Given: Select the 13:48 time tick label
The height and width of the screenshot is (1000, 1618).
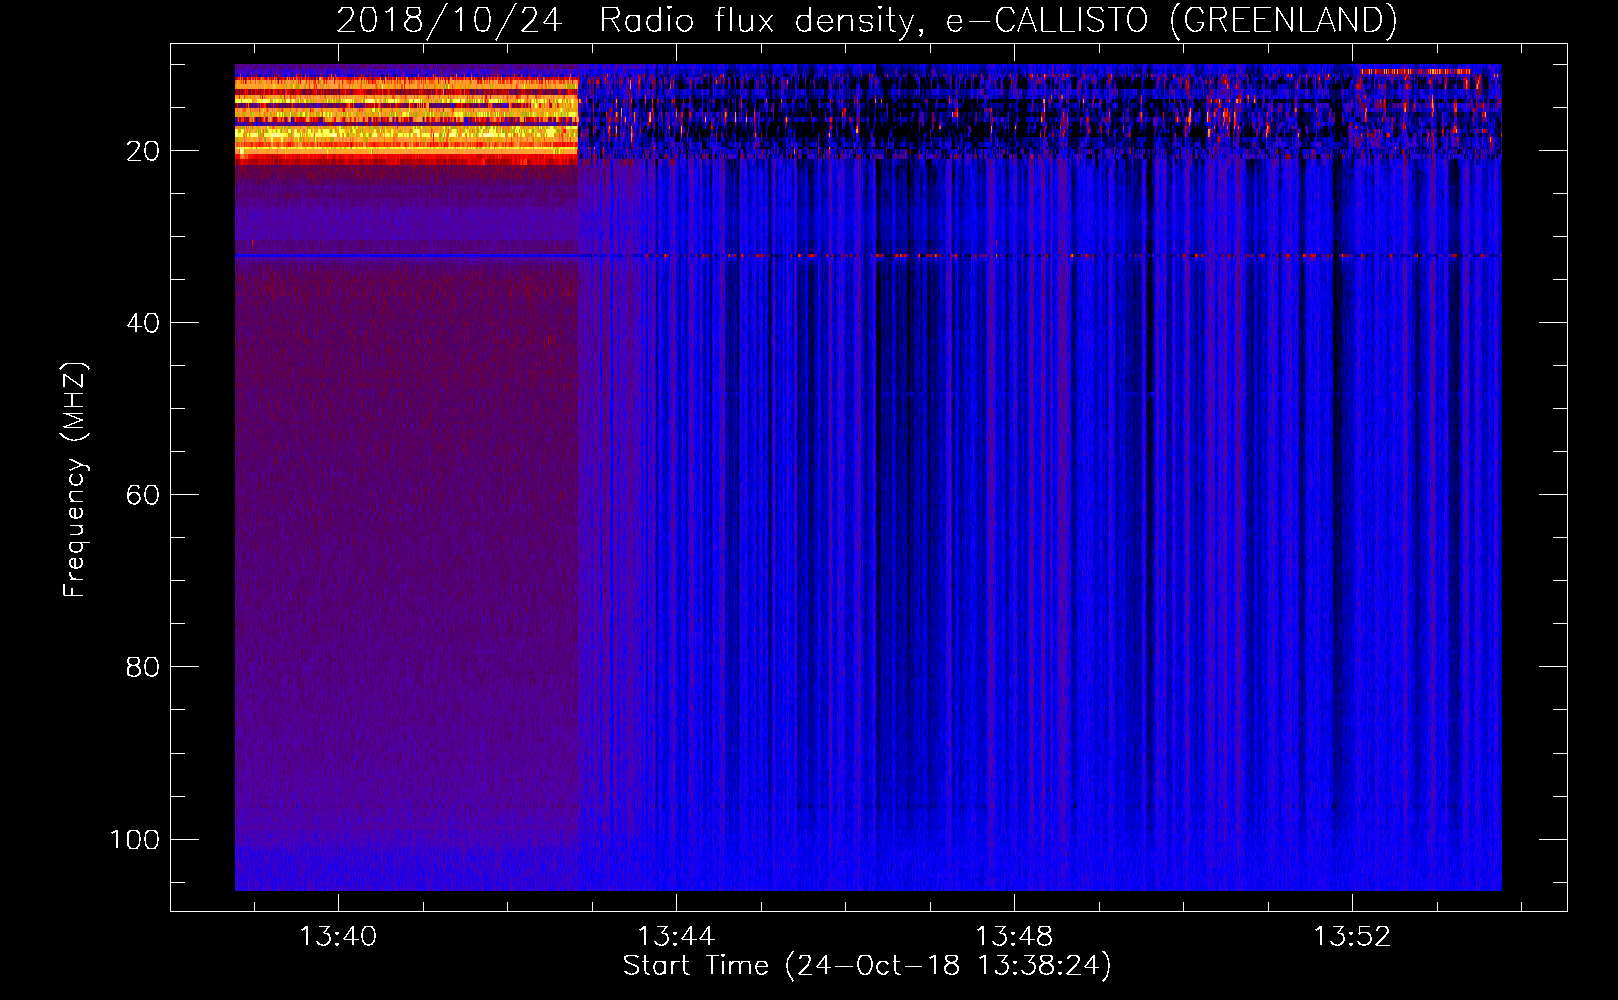Looking at the screenshot, I should click(1014, 937).
